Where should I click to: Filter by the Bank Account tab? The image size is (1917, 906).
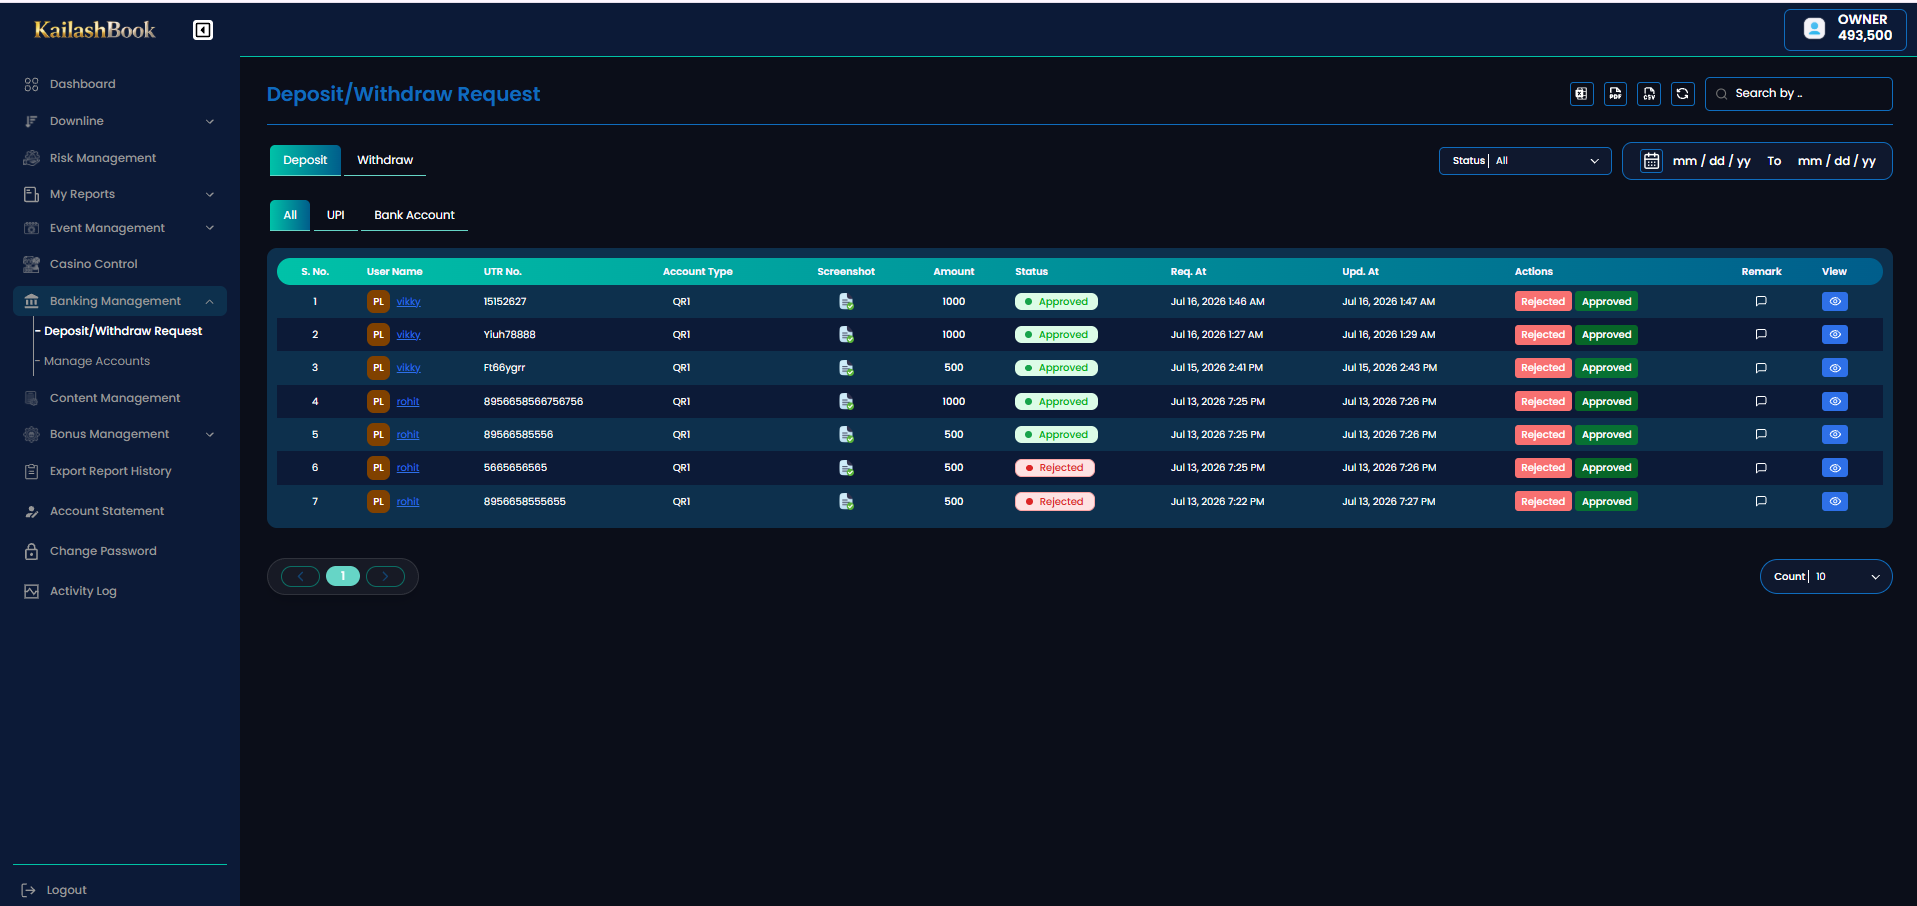click(414, 215)
